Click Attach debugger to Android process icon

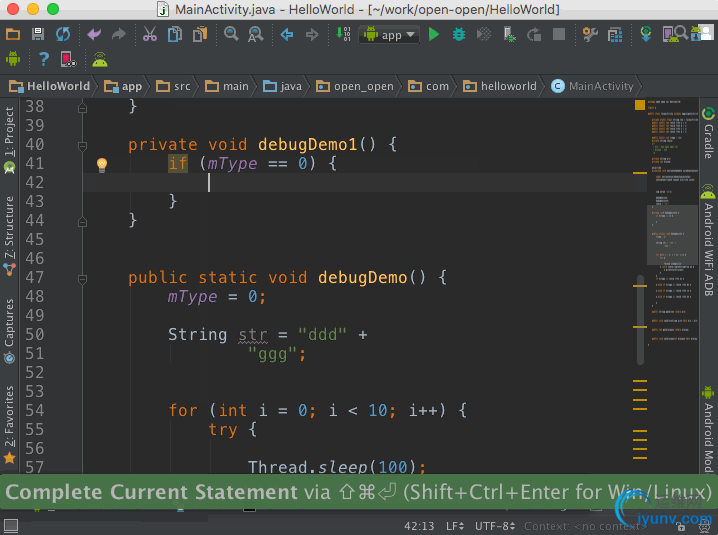(509, 34)
